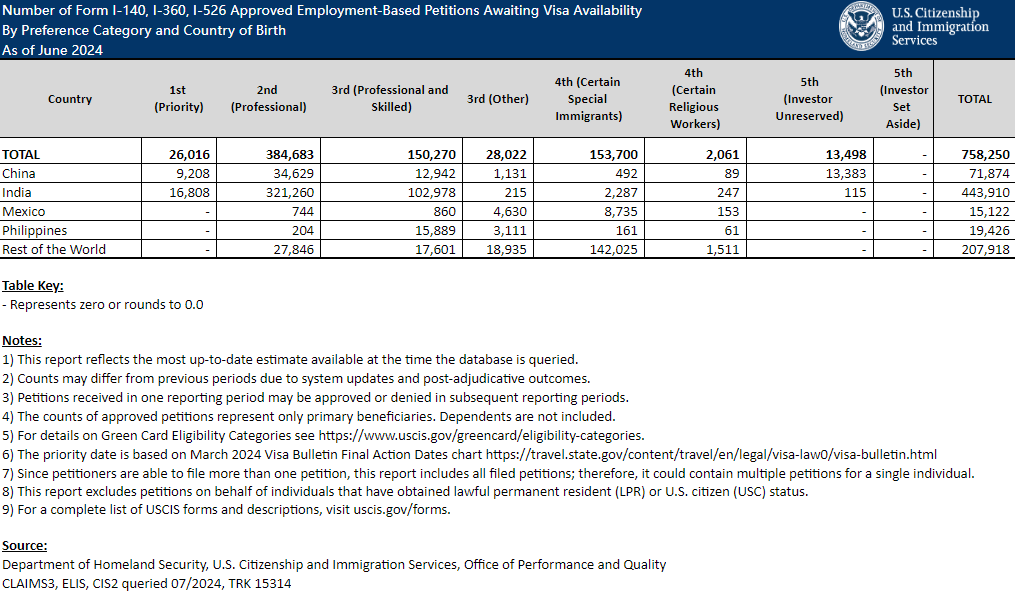Select the China row label
Image resolution: width=1015 pixels, height=594 pixels.
[x=19, y=173]
